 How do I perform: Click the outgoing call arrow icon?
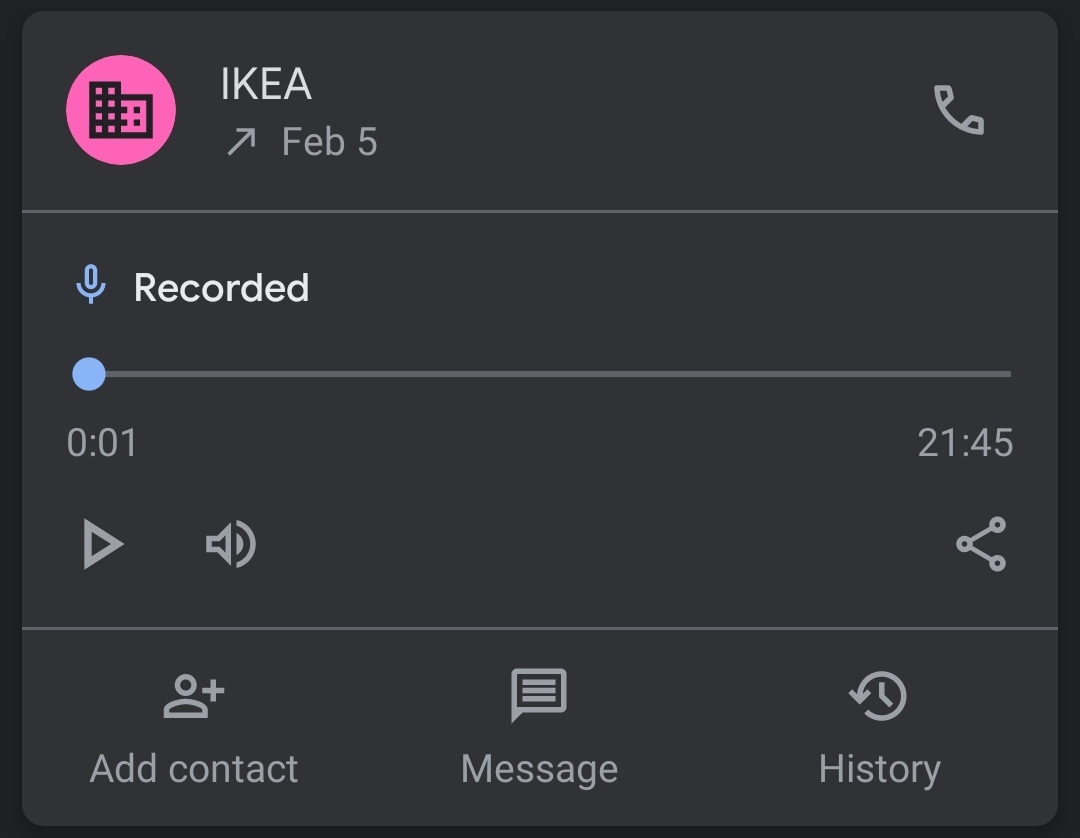pyautogui.click(x=240, y=143)
